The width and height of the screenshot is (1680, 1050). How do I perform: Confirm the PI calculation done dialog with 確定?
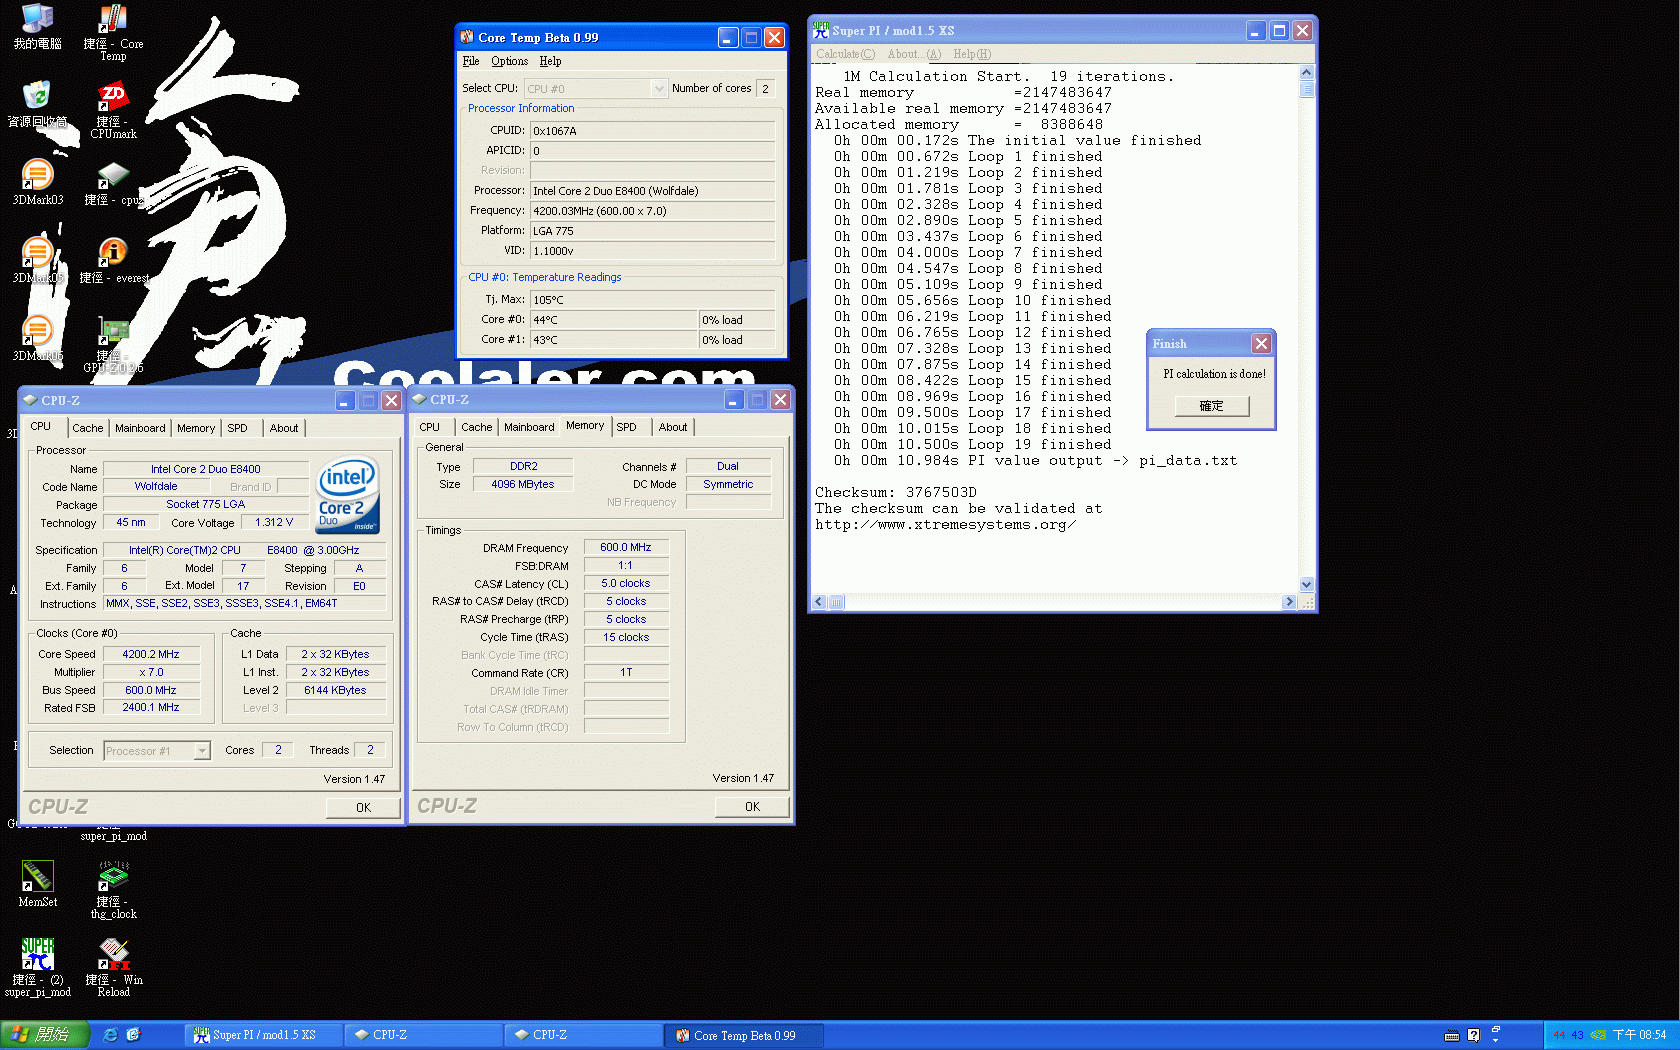[1212, 406]
